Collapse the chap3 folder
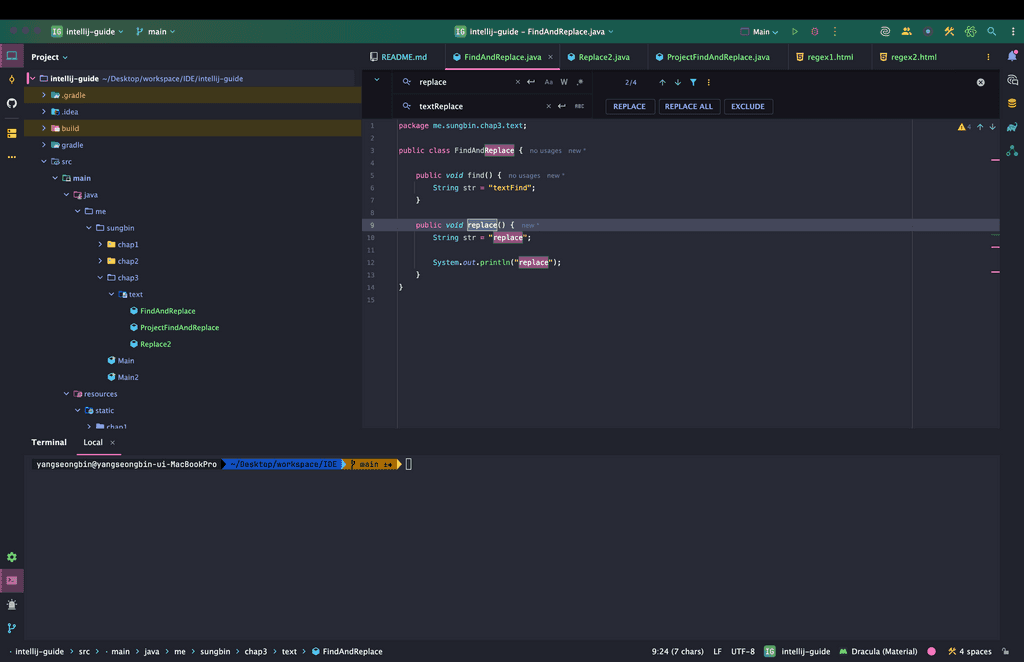Image resolution: width=1024 pixels, height=662 pixels. tap(100, 278)
